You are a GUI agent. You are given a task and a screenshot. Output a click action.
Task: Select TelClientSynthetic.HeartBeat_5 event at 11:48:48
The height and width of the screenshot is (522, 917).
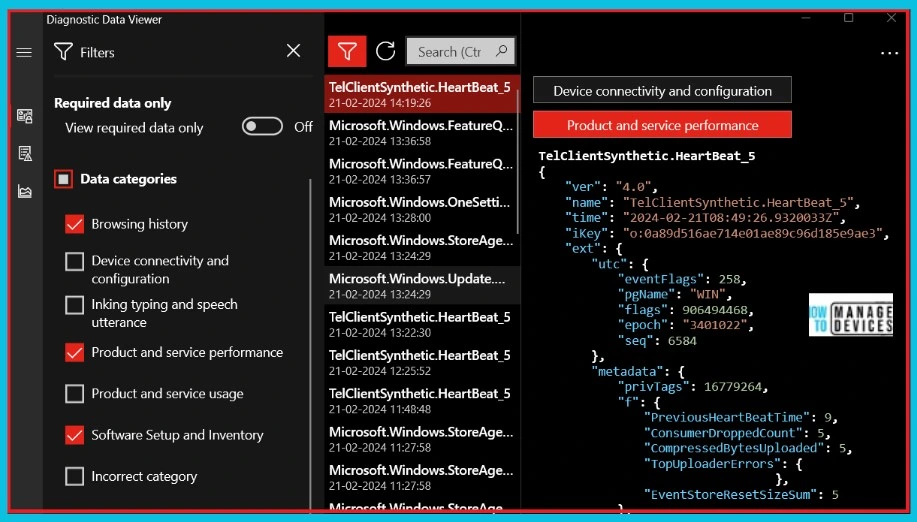tap(420, 401)
